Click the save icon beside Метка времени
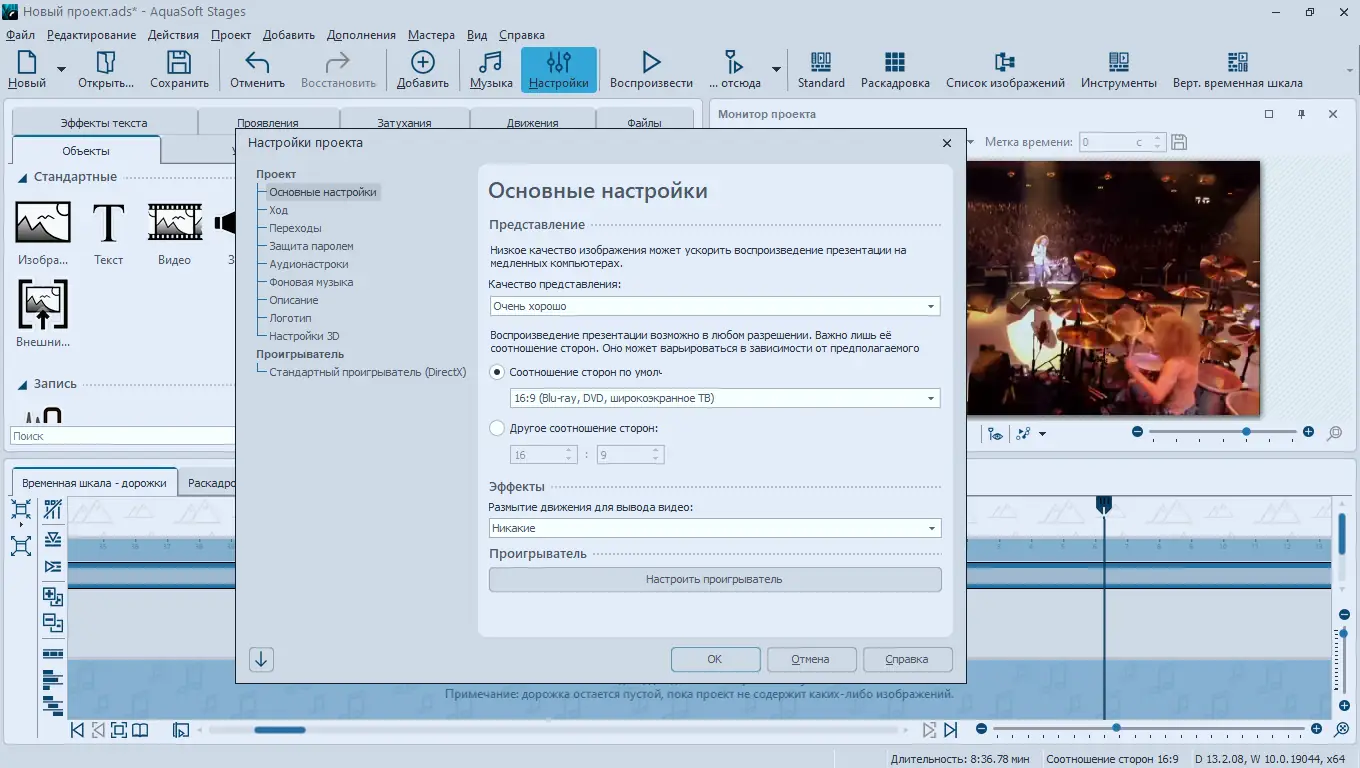Image resolution: width=1360 pixels, height=768 pixels. (1178, 142)
